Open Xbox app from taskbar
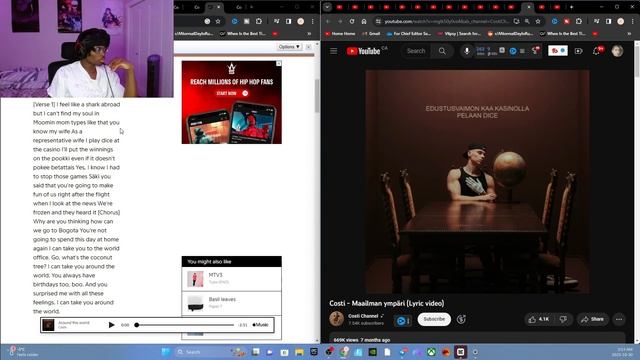 431,352
